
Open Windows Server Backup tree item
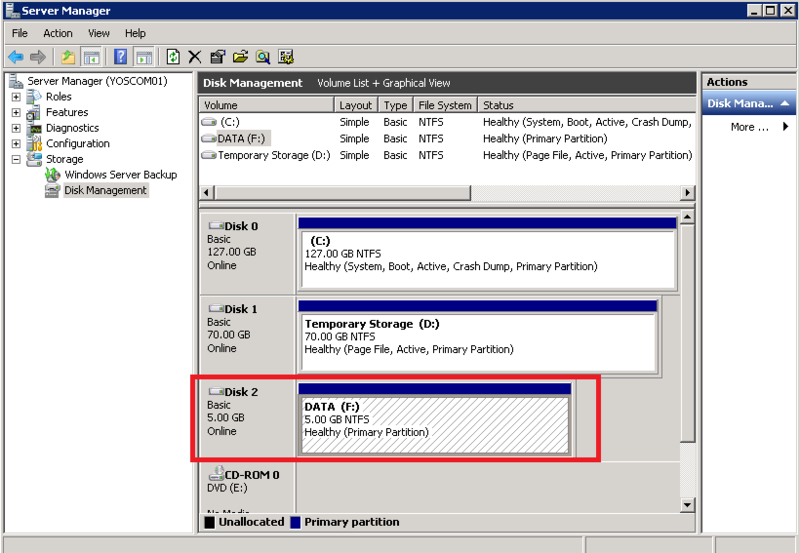tap(120, 175)
